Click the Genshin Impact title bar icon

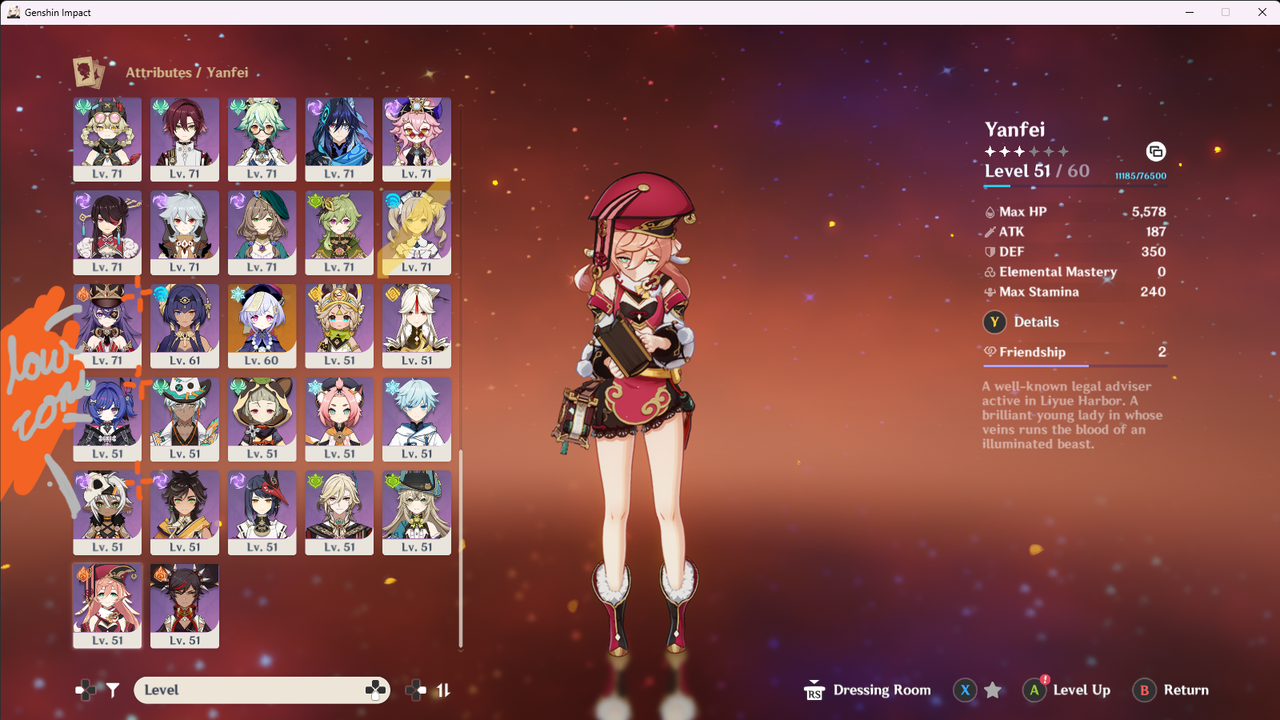point(13,12)
